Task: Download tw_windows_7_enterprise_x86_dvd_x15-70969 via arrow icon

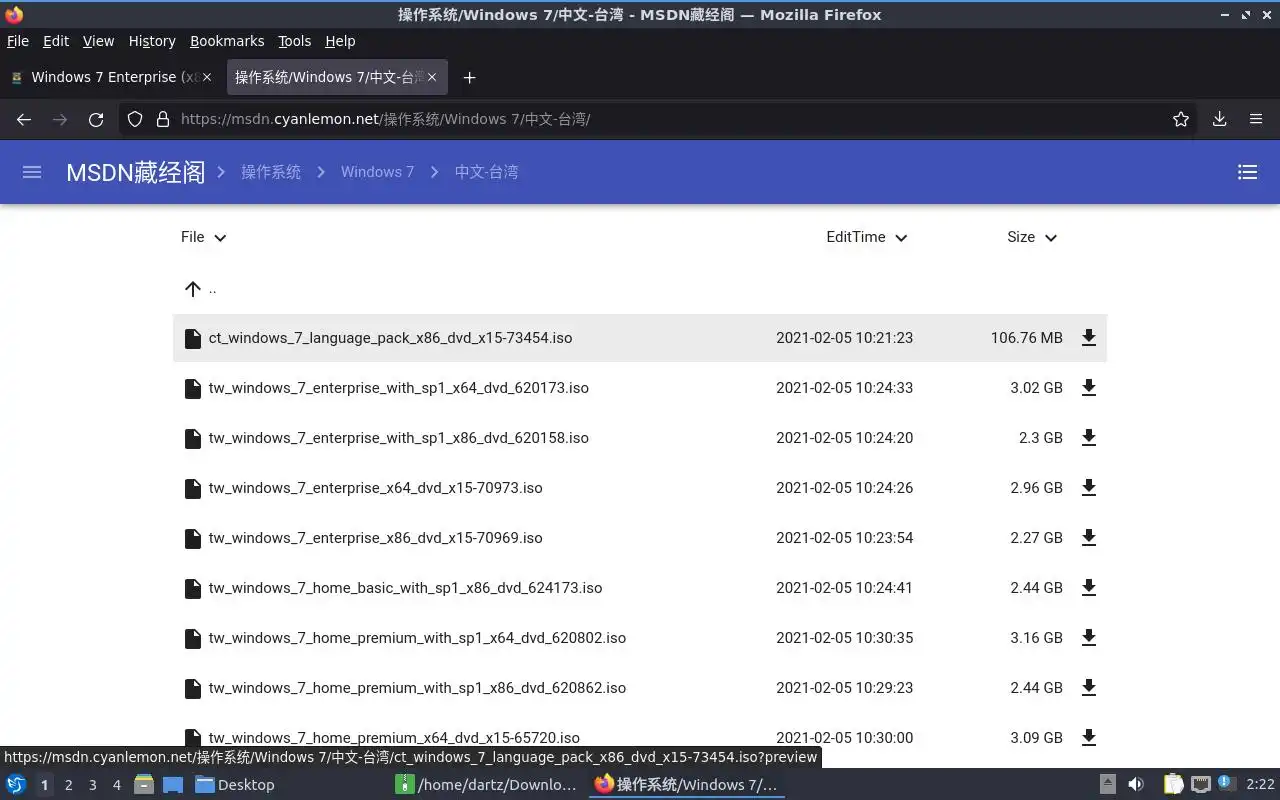Action: [1089, 538]
